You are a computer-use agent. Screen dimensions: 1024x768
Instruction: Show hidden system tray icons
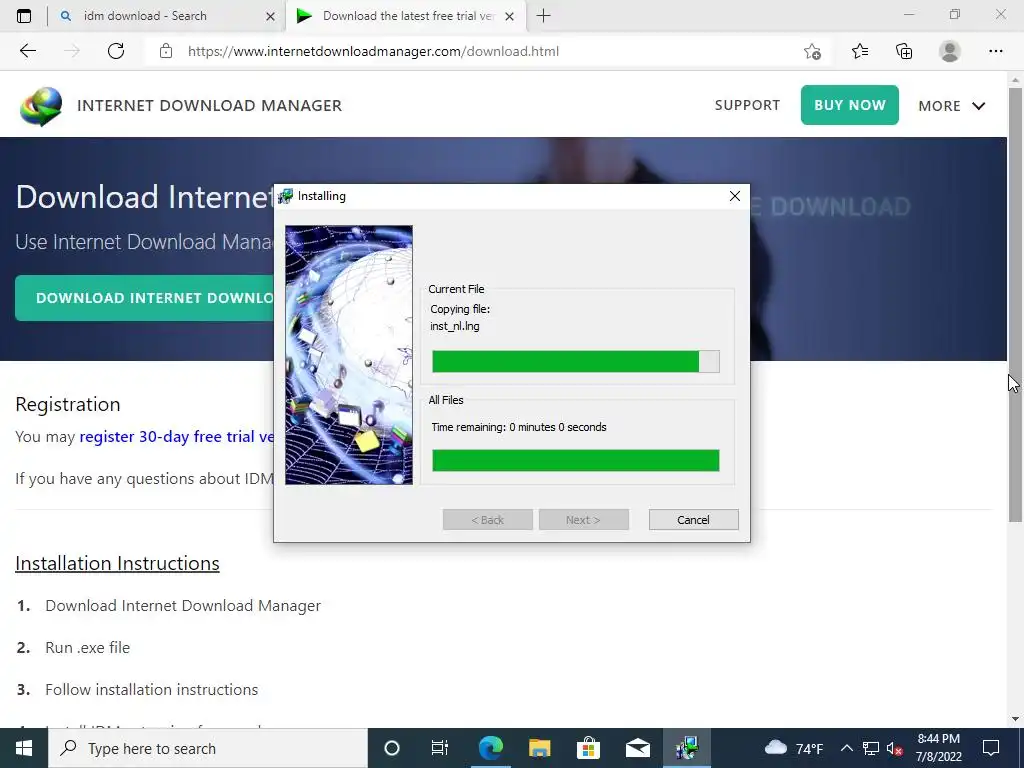point(846,748)
